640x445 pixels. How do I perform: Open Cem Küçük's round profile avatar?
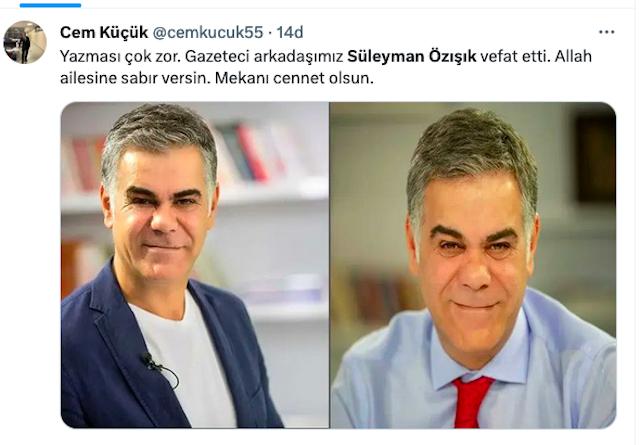coord(25,42)
